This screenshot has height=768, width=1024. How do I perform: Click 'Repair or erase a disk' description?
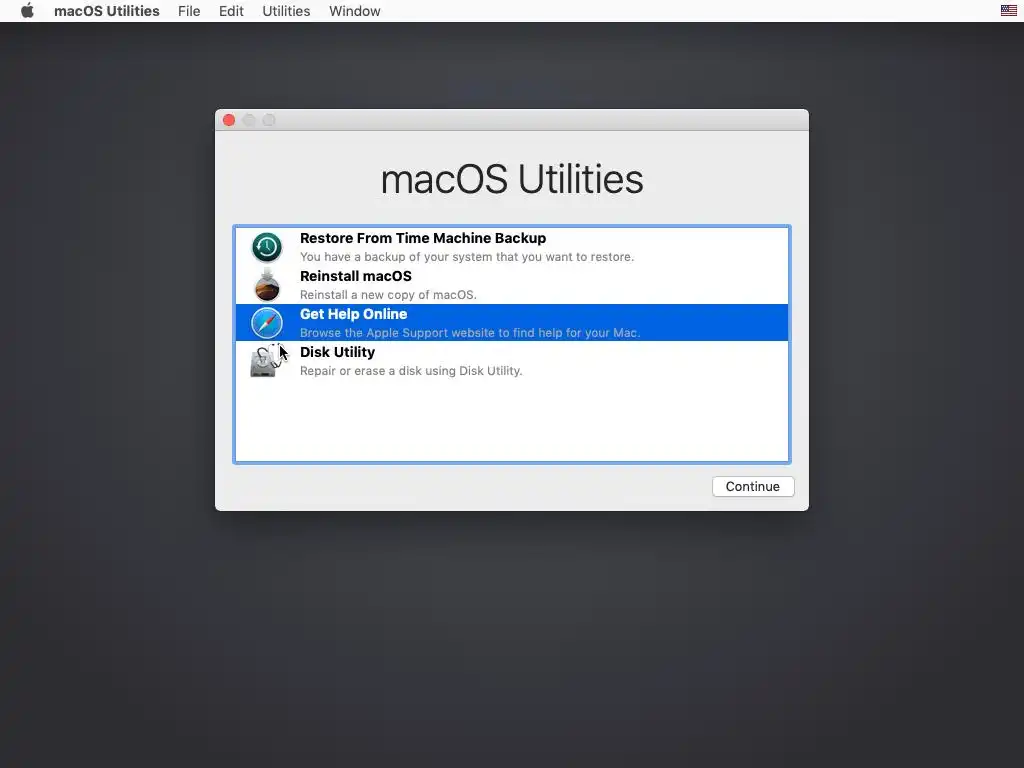[411, 370]
